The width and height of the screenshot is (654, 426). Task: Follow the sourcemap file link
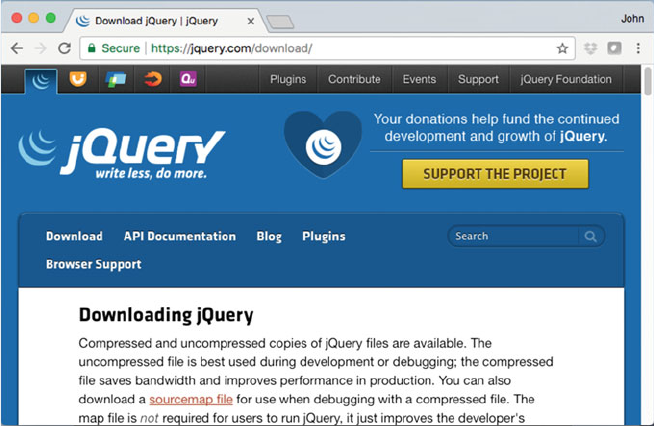191,399
